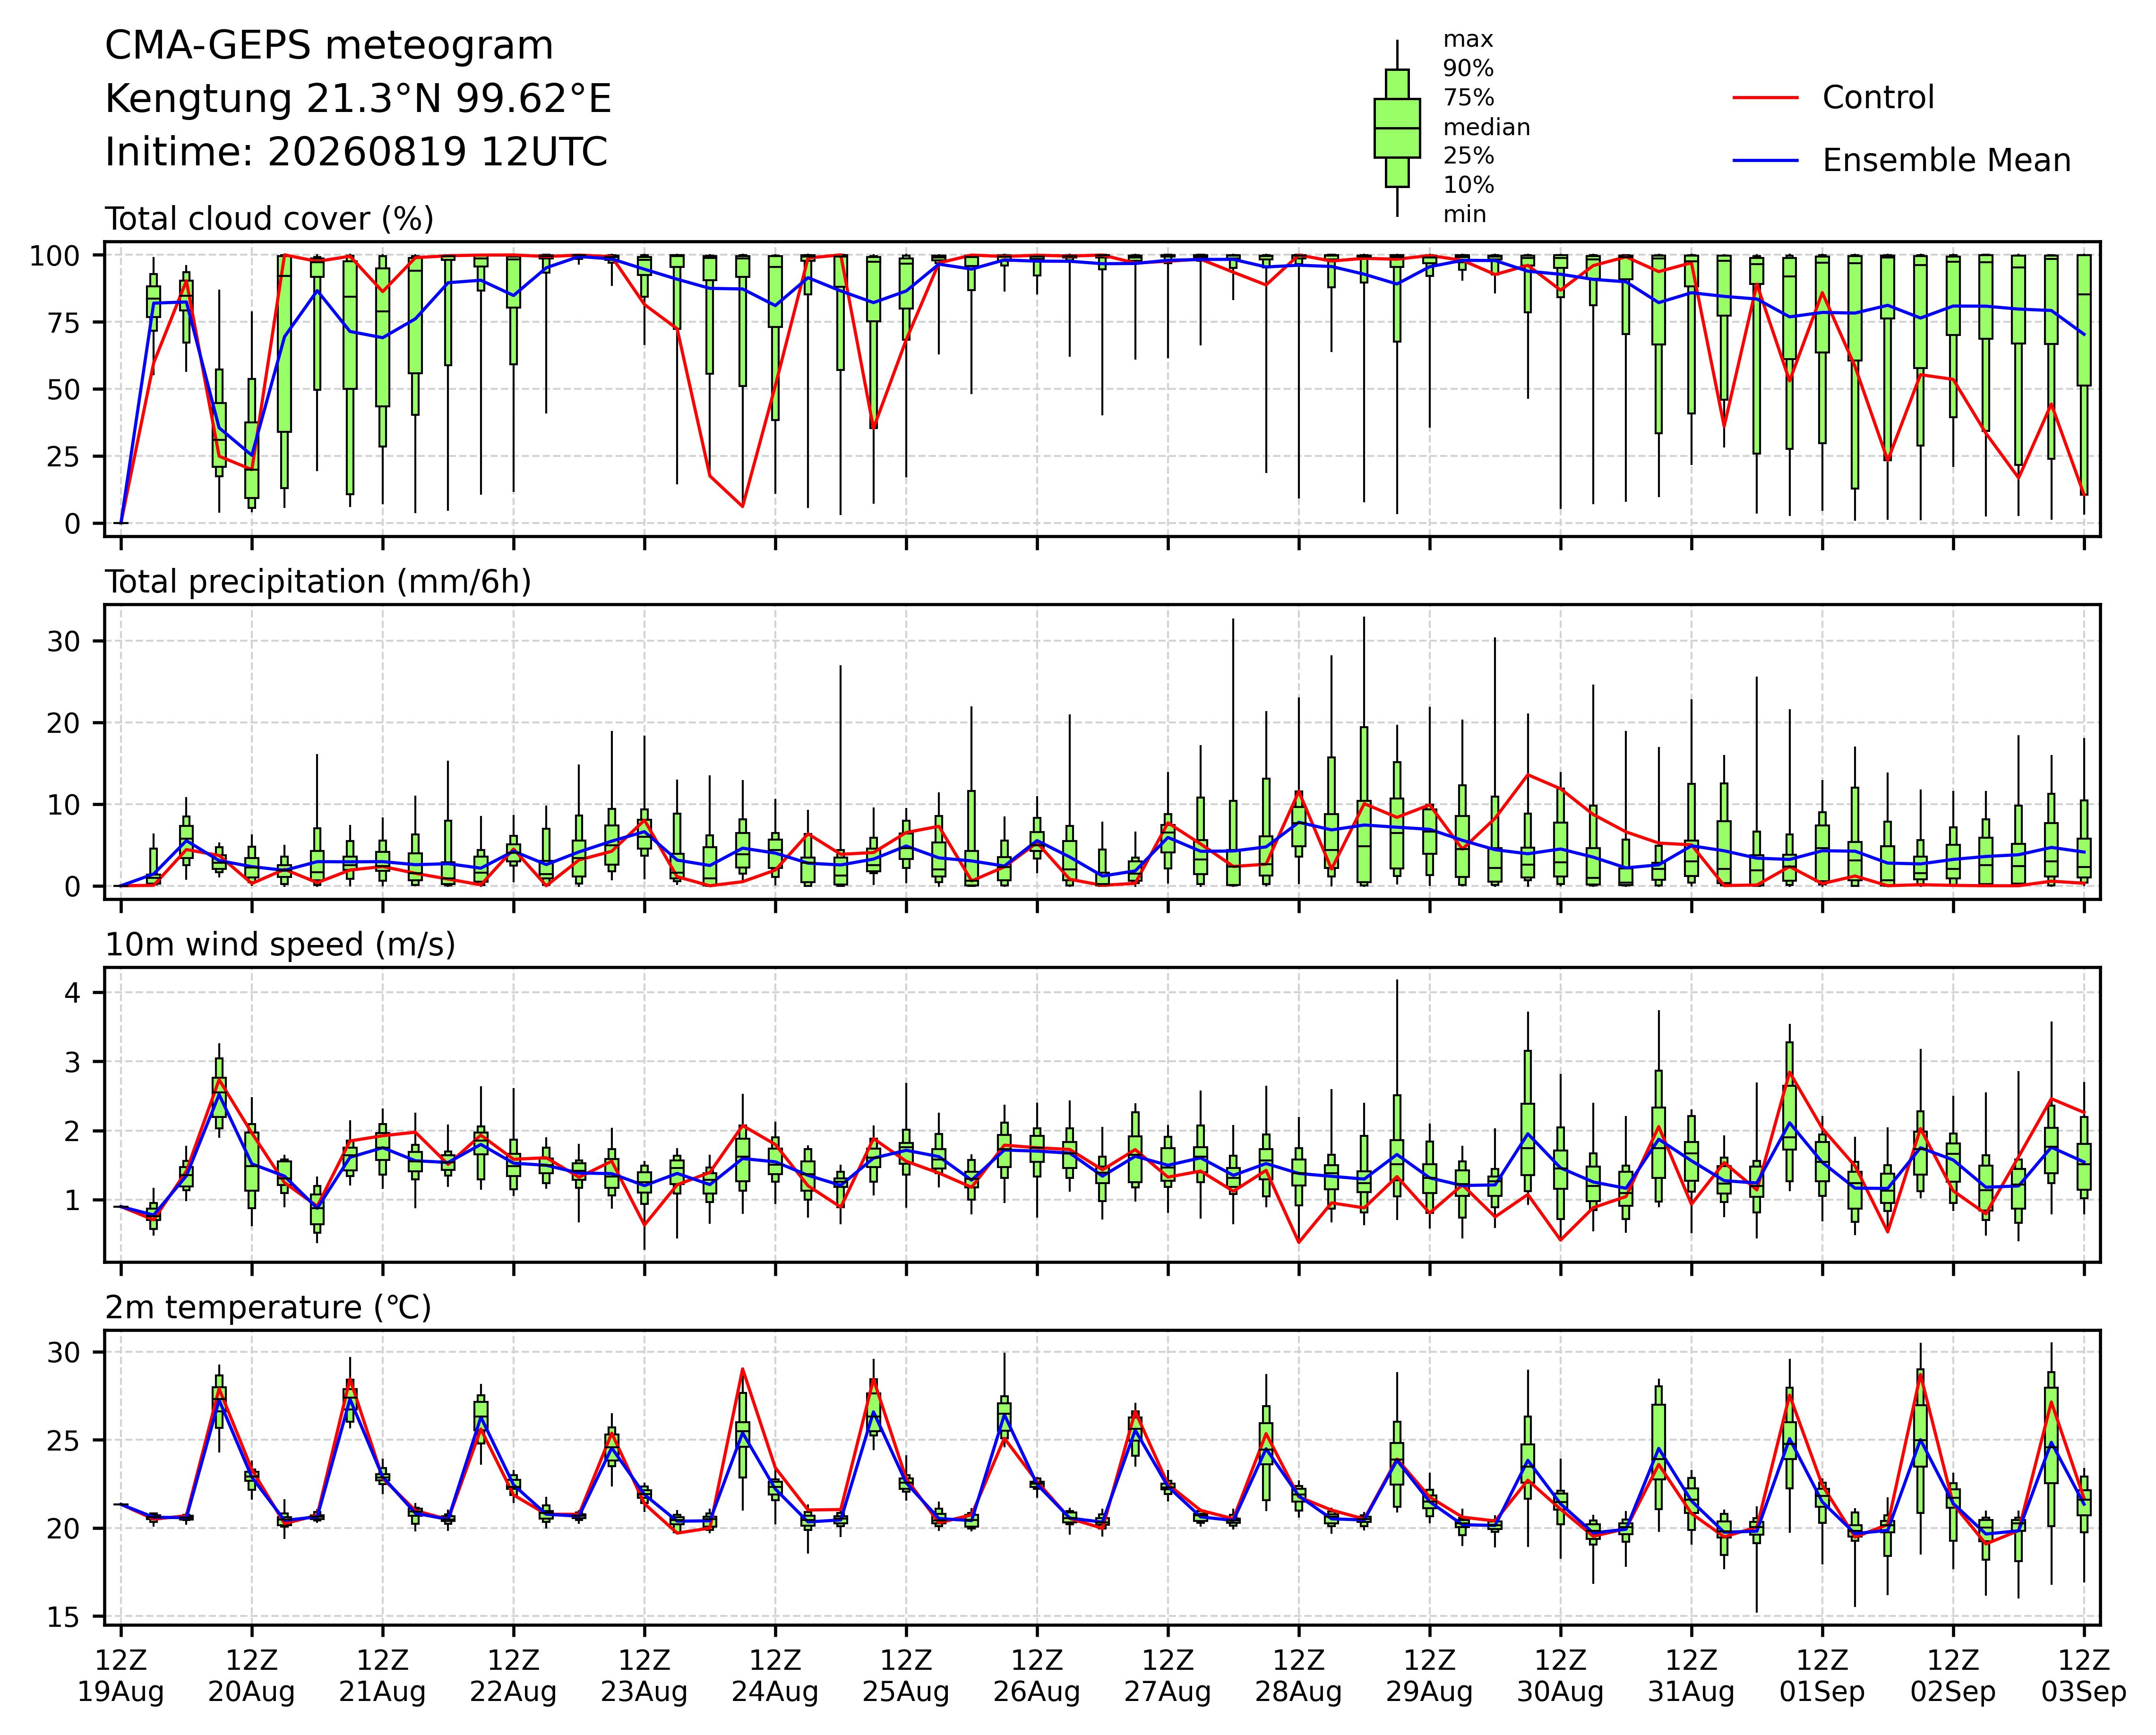Click the 10m wind speed (m/s) panel title
The width and height of the screenshot is (2156, 1735).
coord(280,945)
